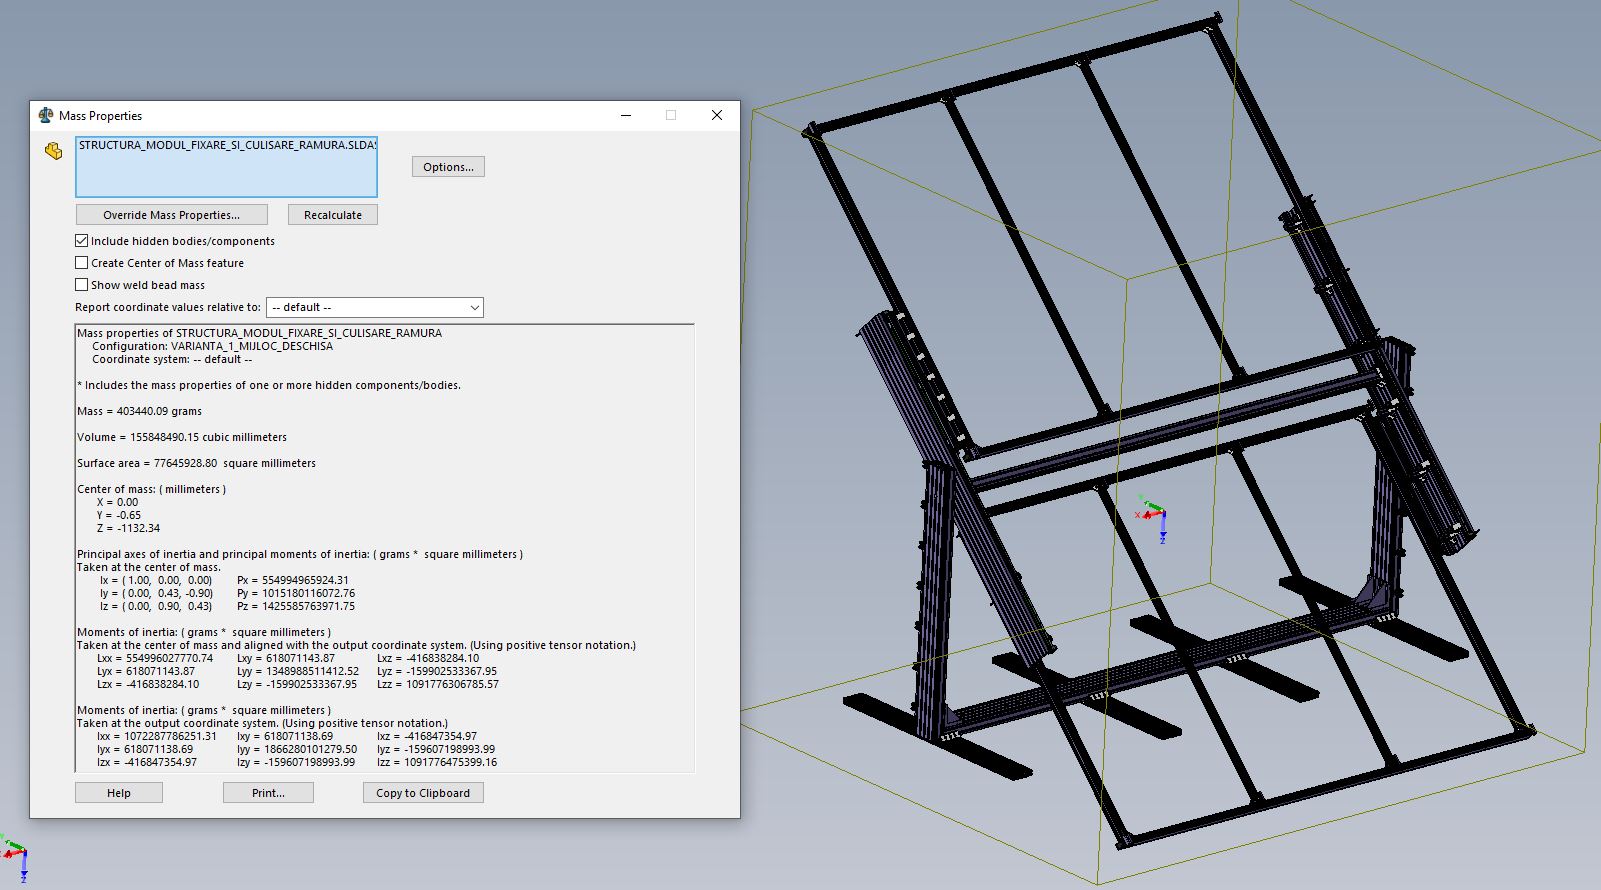Click the Mass Properties title bar icon
1601x890 pixels.
pos(45,115)
